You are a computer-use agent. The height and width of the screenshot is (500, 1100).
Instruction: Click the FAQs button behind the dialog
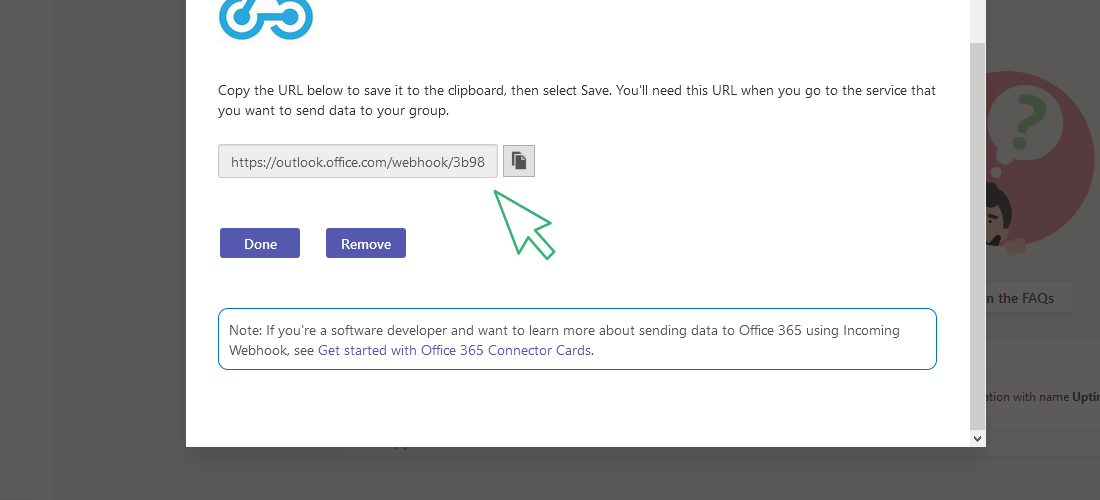(1029, 298)
